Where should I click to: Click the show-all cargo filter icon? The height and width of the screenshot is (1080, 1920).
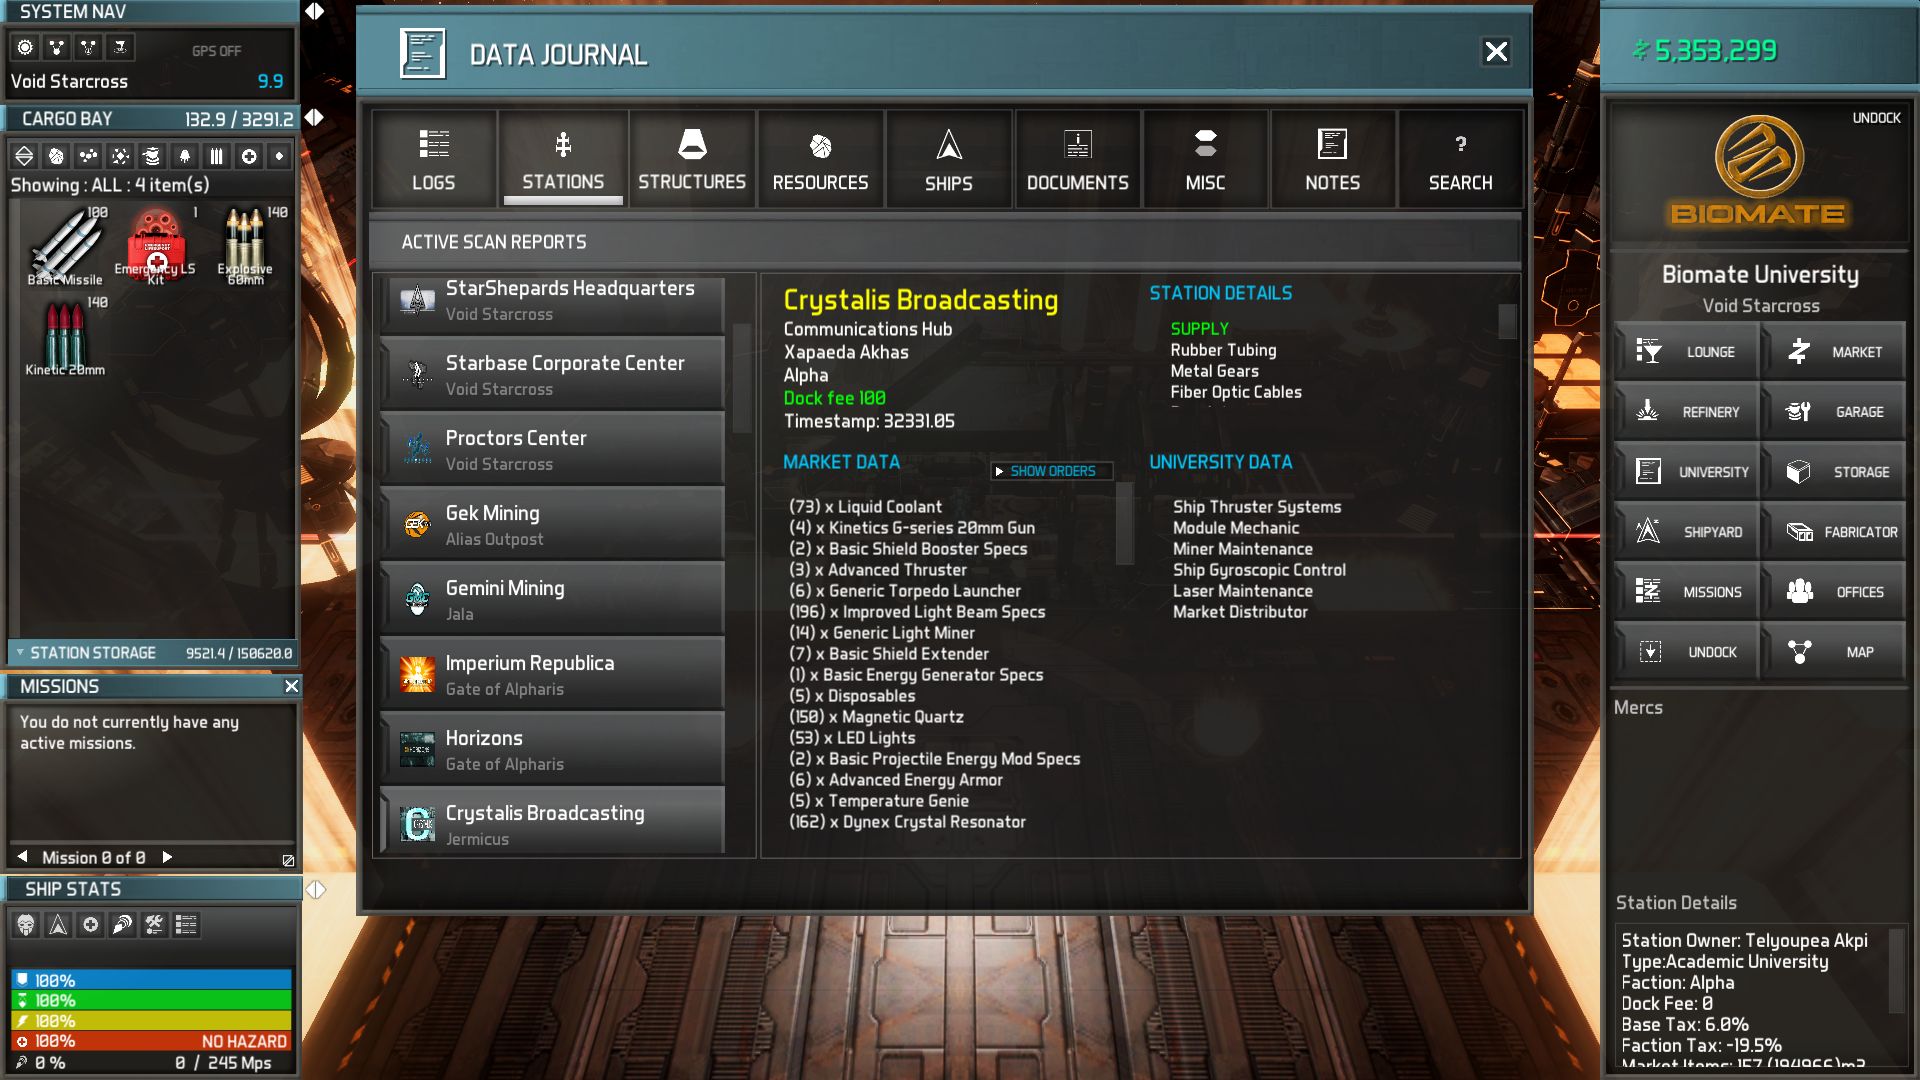(25, 156)
